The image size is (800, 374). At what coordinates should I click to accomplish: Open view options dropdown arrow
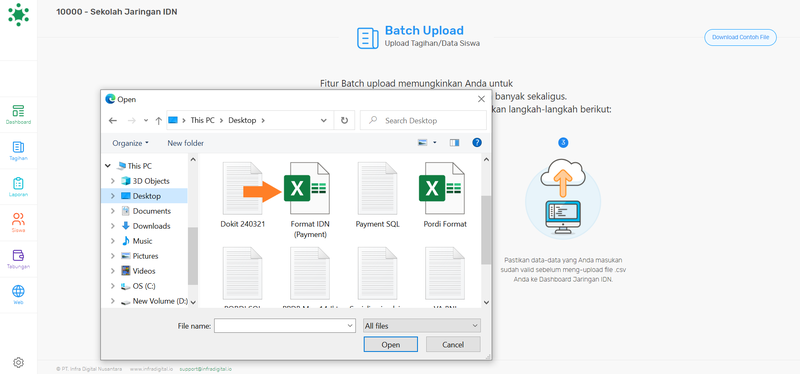coord(435,143)
